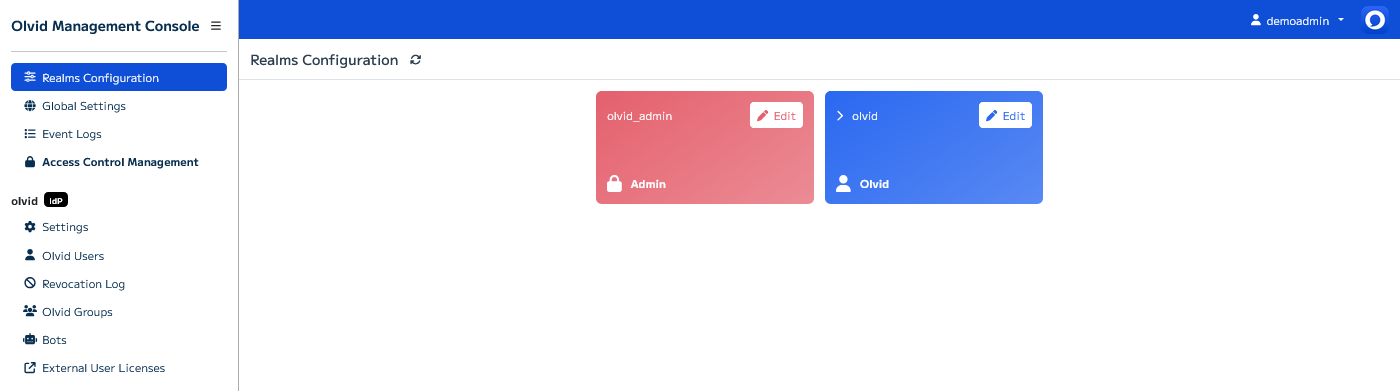Open olvid realm Settings

(x=119, y=227)
